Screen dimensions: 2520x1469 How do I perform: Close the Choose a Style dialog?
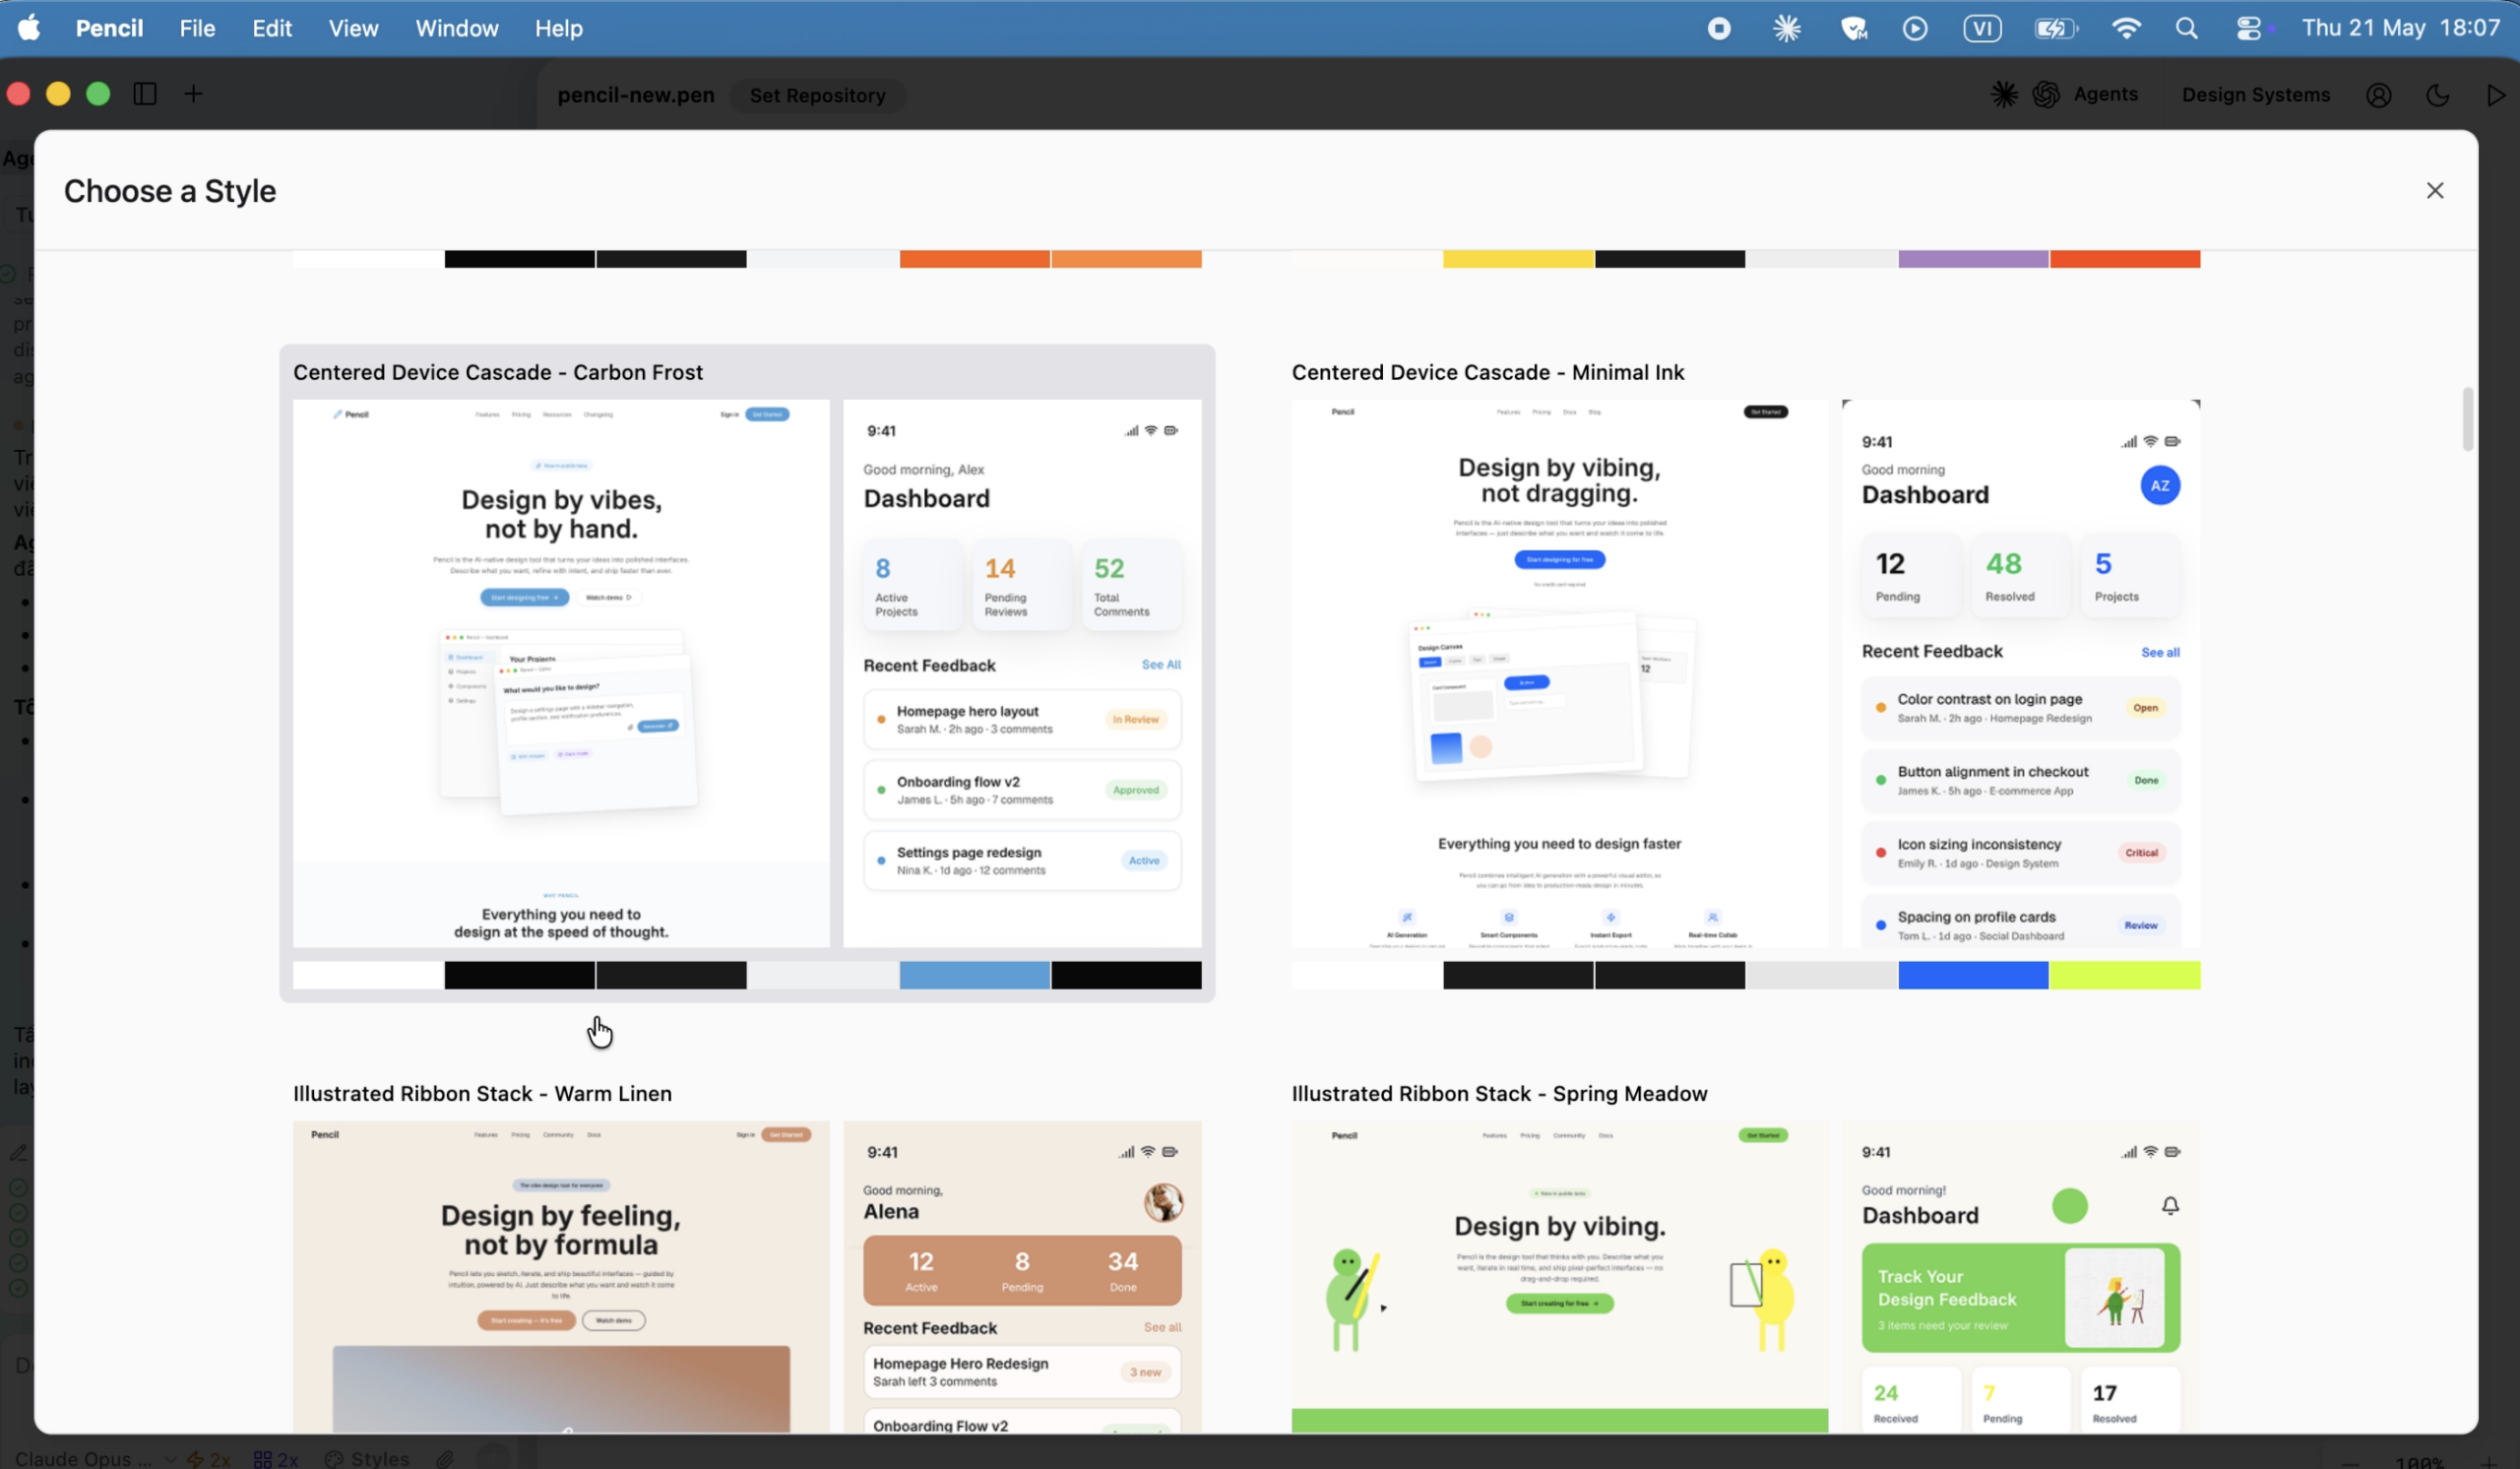point(2434,190)
